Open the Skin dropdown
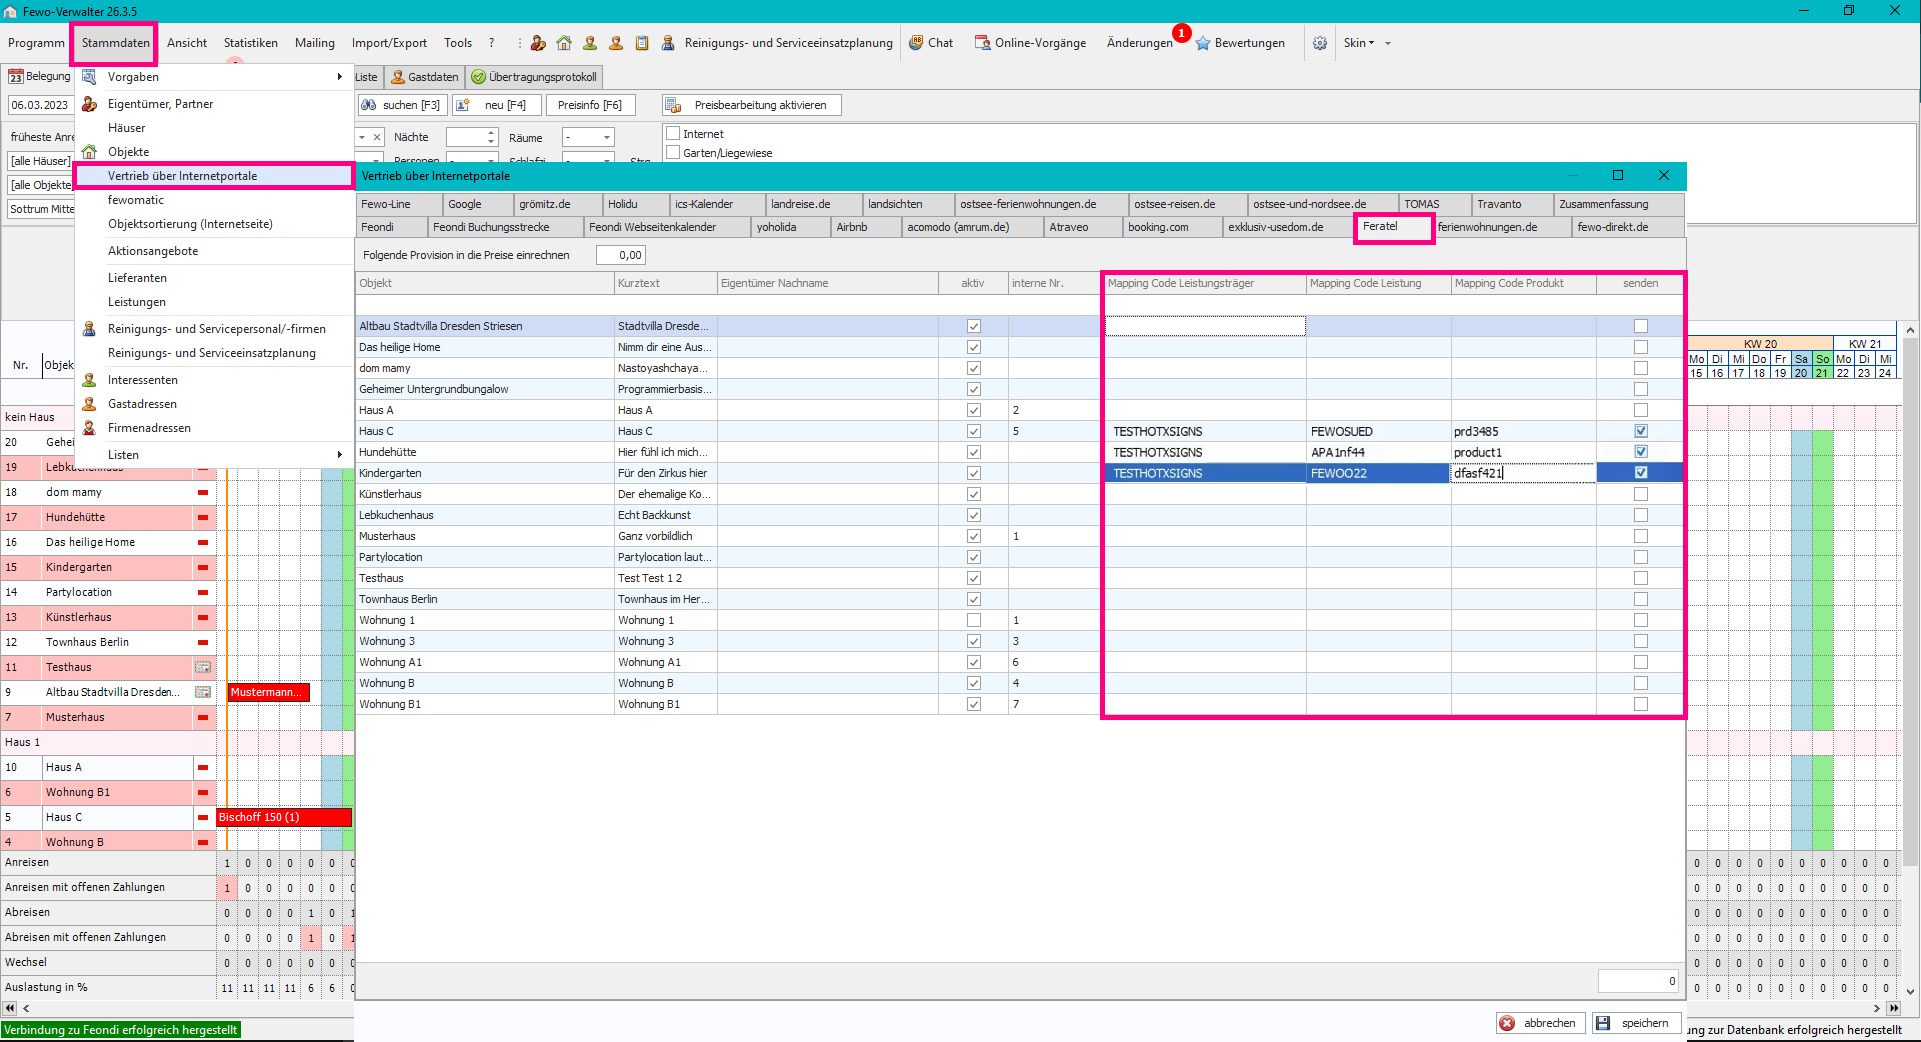 click(1359, 43)
